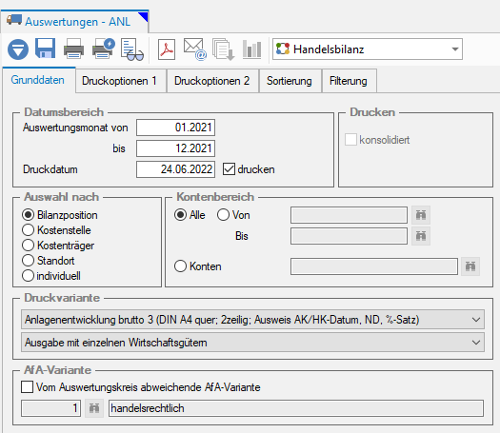The width and height of the screenshot is (500, 433).
Task: Select Alle in Kontenbereich
Action: click(x=180, y=215)
